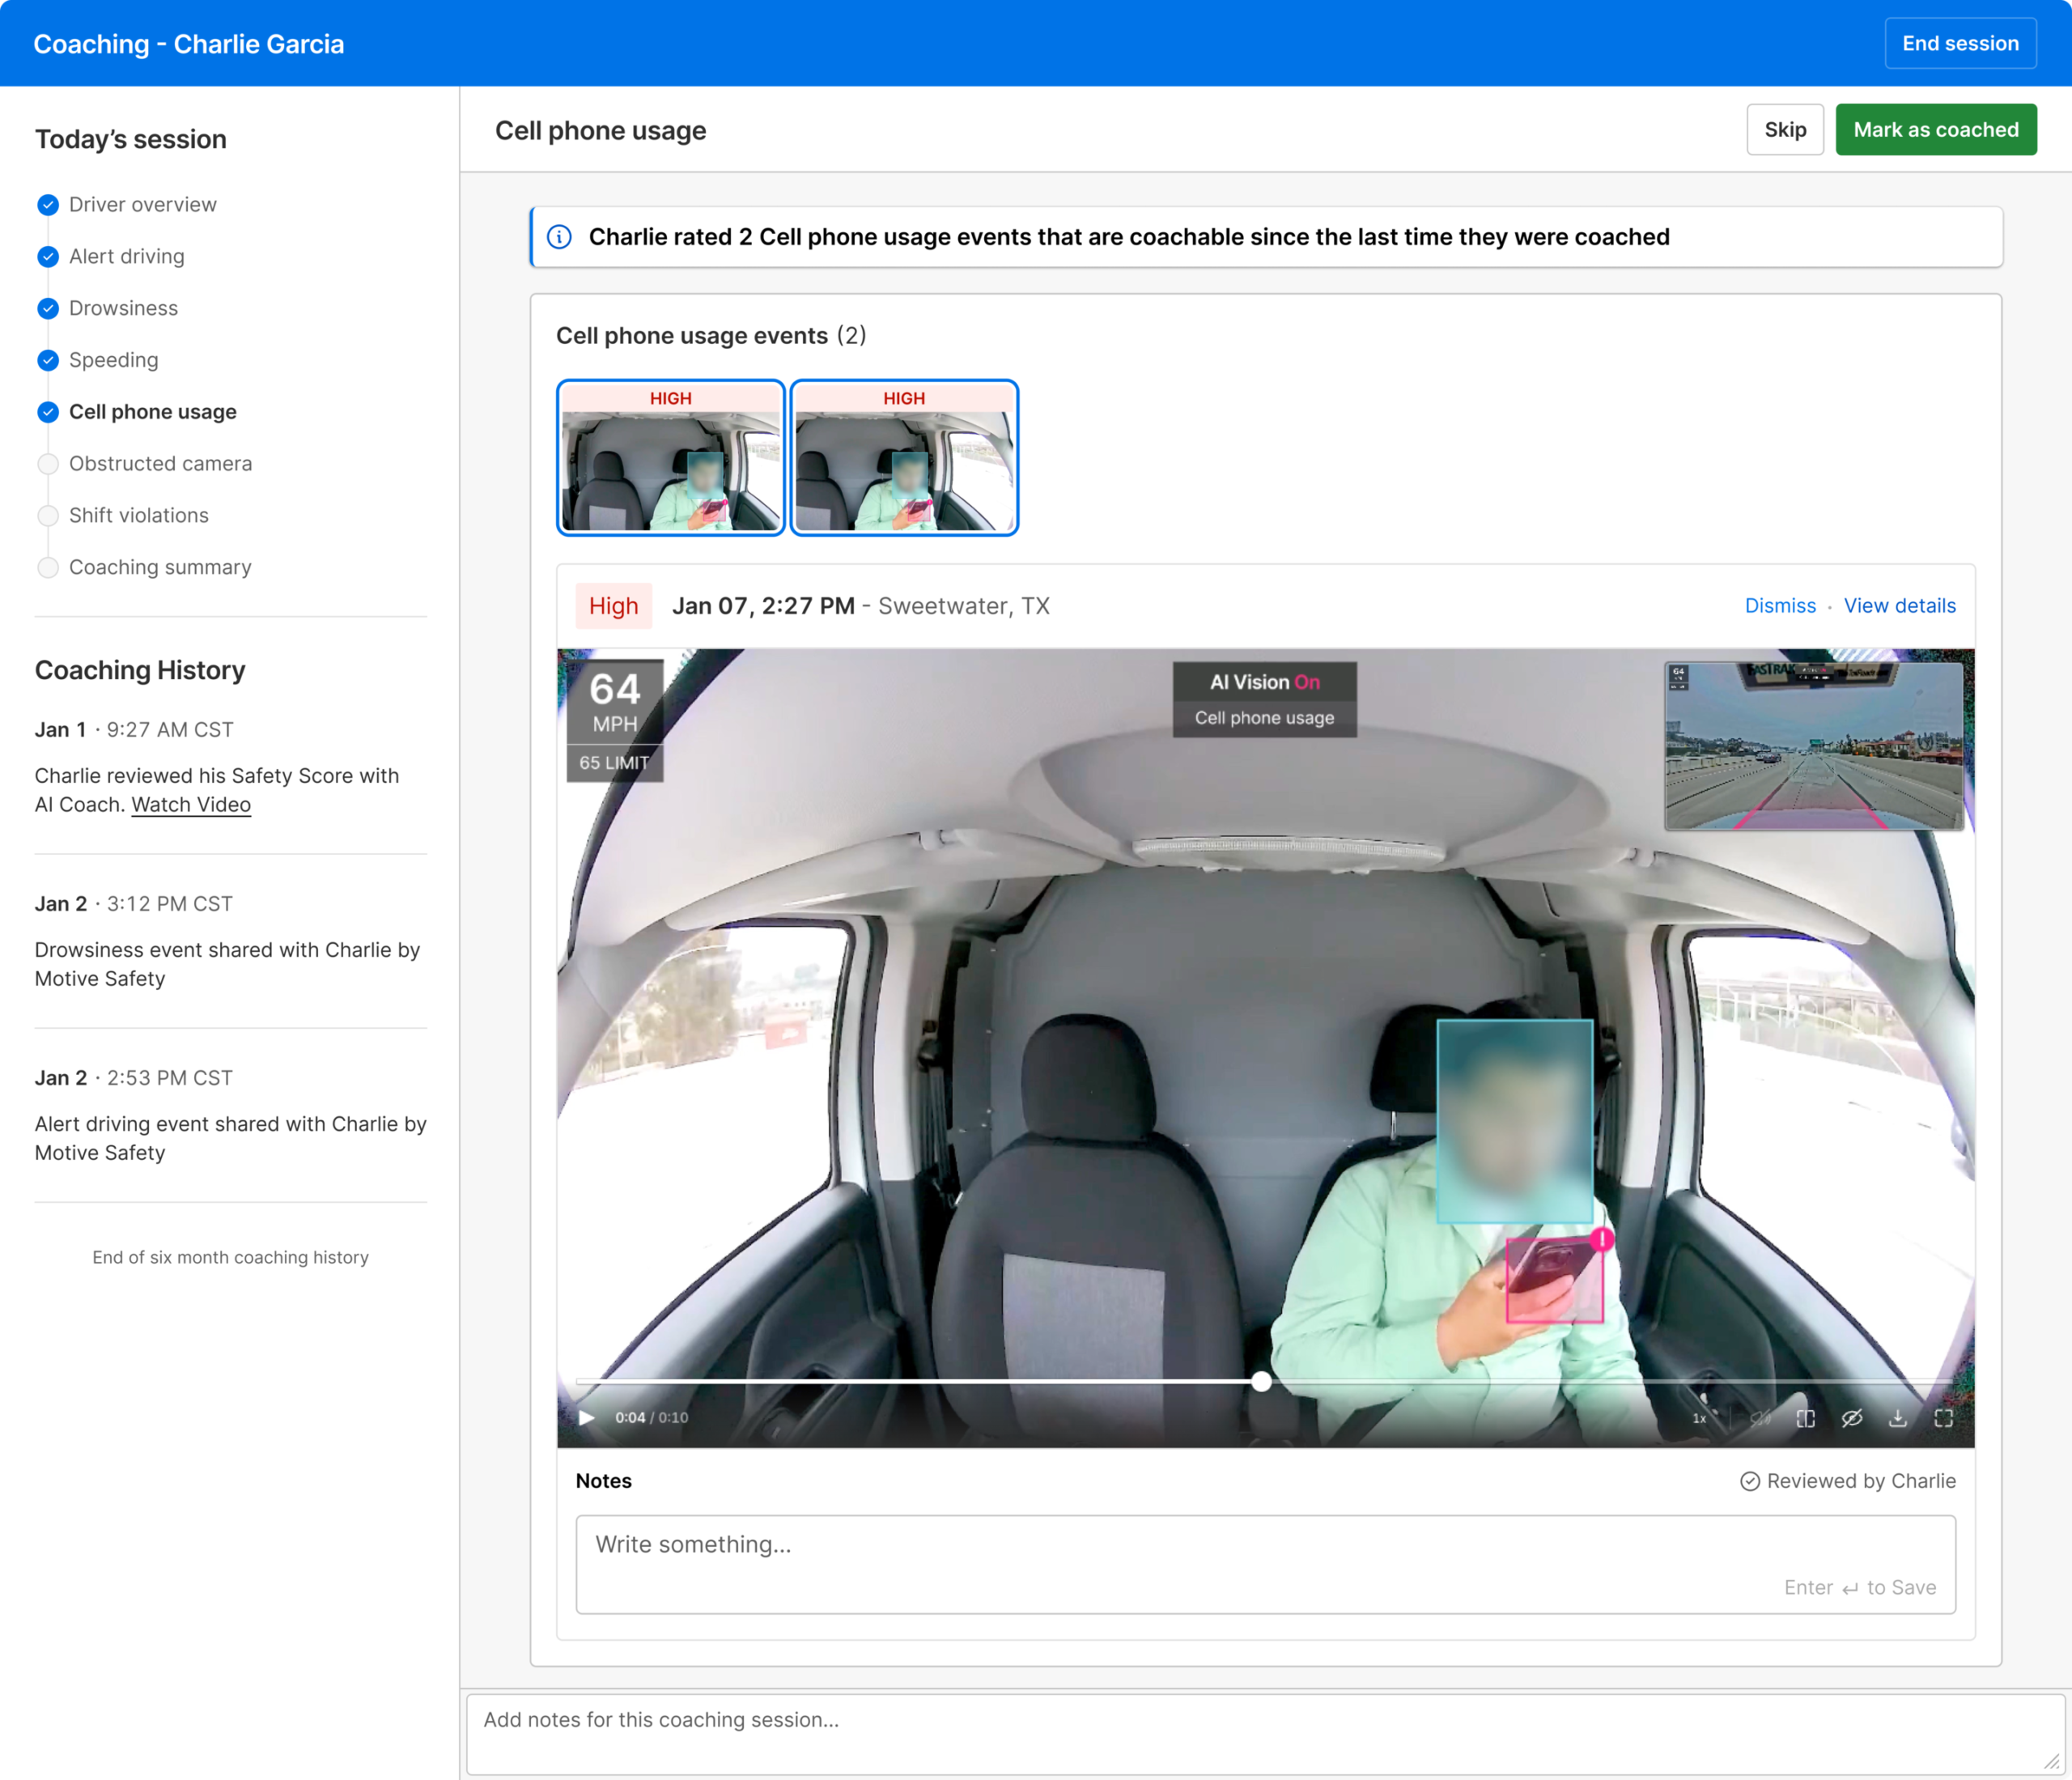Select the Shift violations step circle

coord(48,516)
